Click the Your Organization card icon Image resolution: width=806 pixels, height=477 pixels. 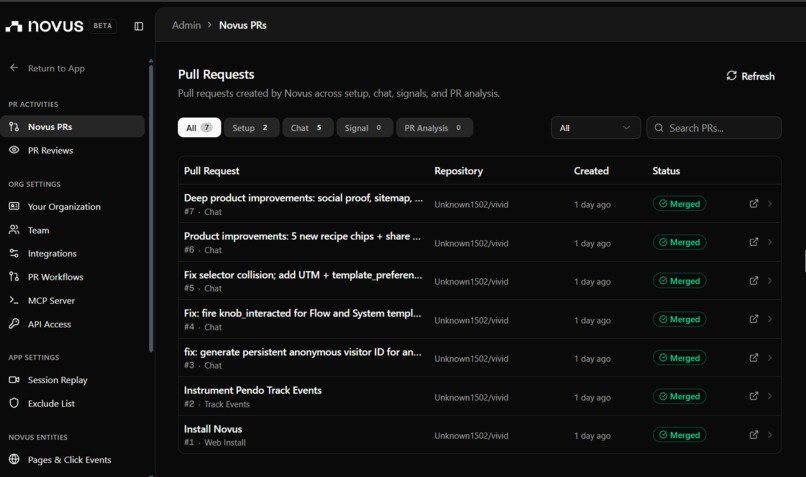point(14,206)
